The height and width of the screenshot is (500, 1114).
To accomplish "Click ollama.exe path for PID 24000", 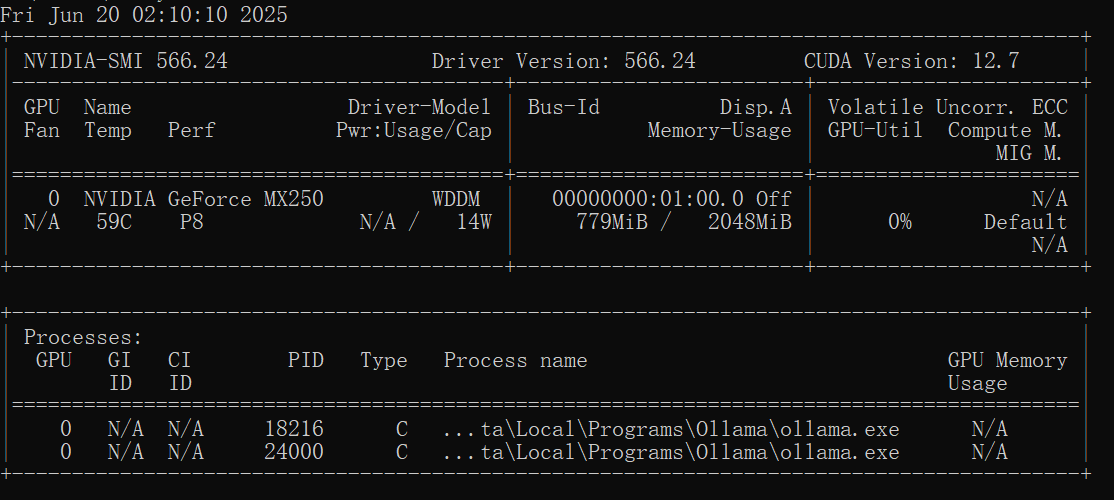I will point(671,452).
